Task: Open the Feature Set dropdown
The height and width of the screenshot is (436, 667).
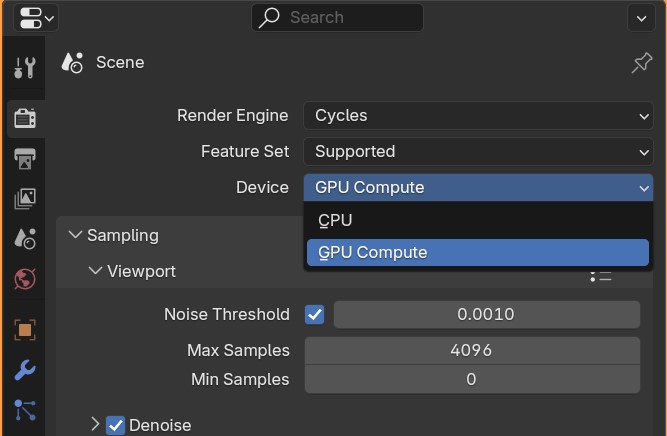Action: 478,151
